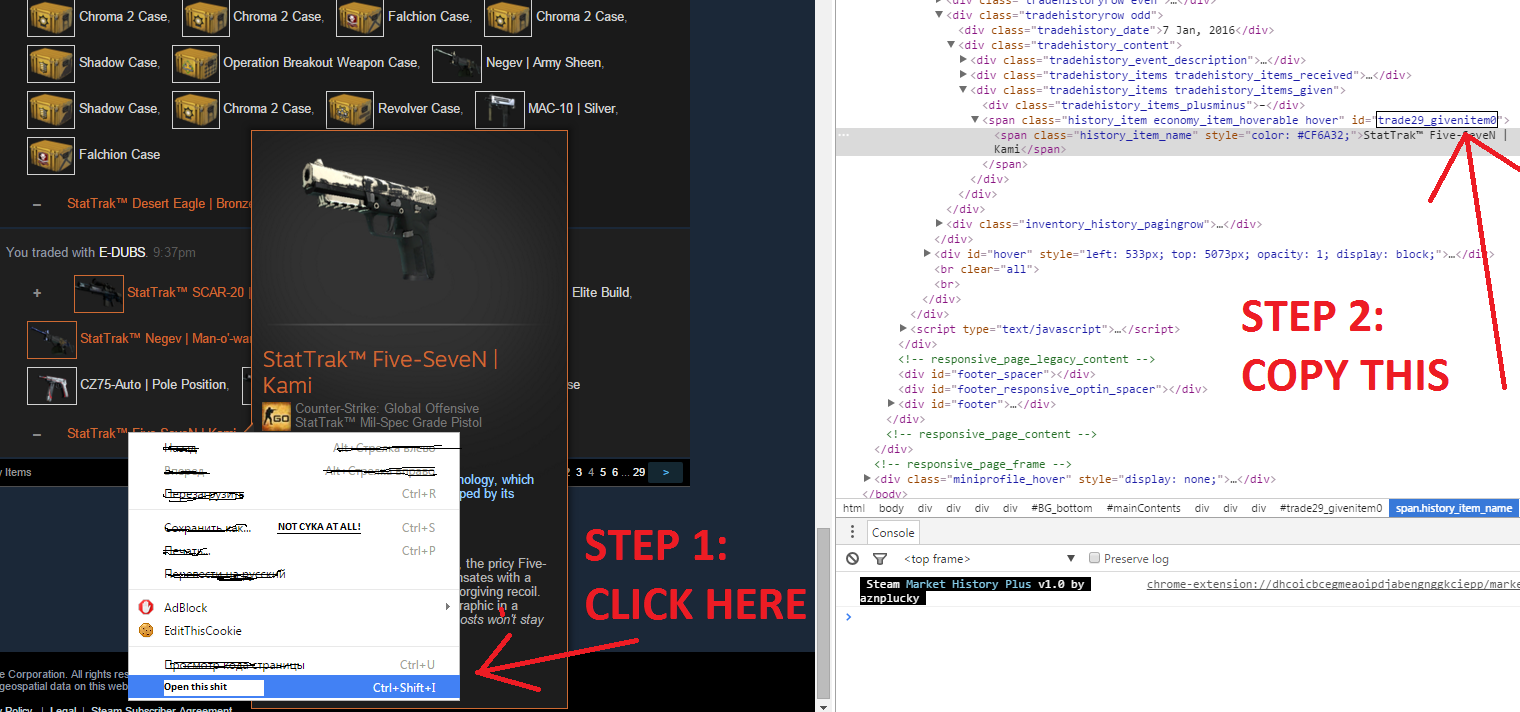Expand the script type text/javascript node

(903, 329)
